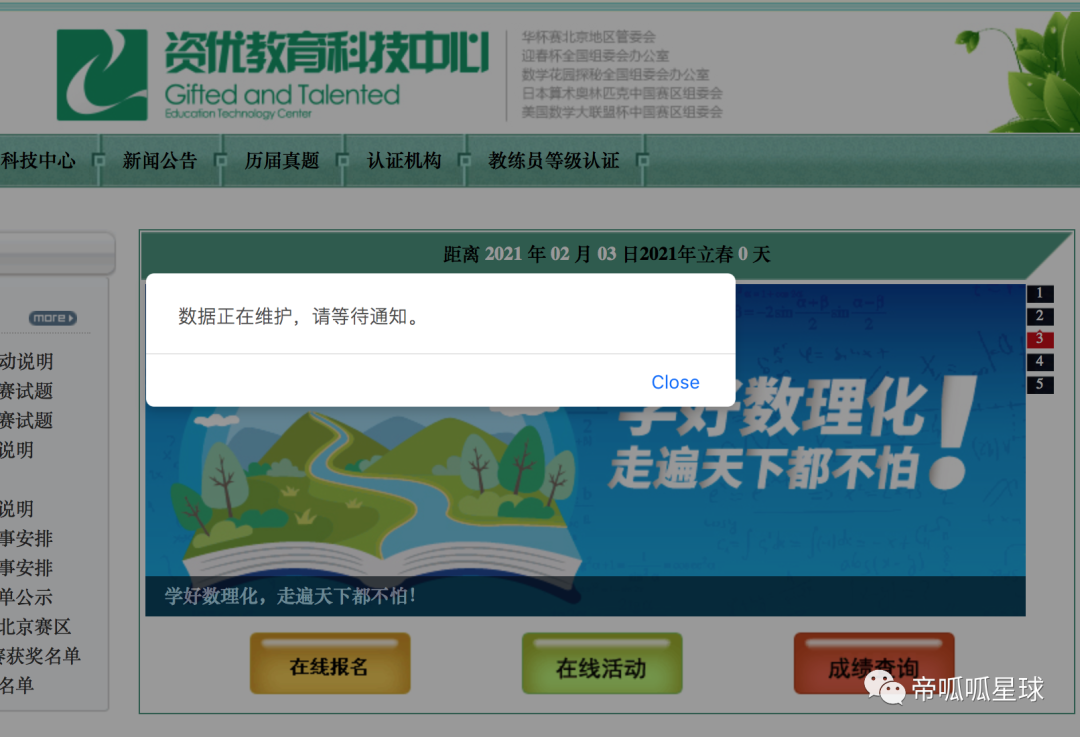The image size is (1080, 737).
Task: Dismiss the maintenance dialog with Close
Action: 675,382
